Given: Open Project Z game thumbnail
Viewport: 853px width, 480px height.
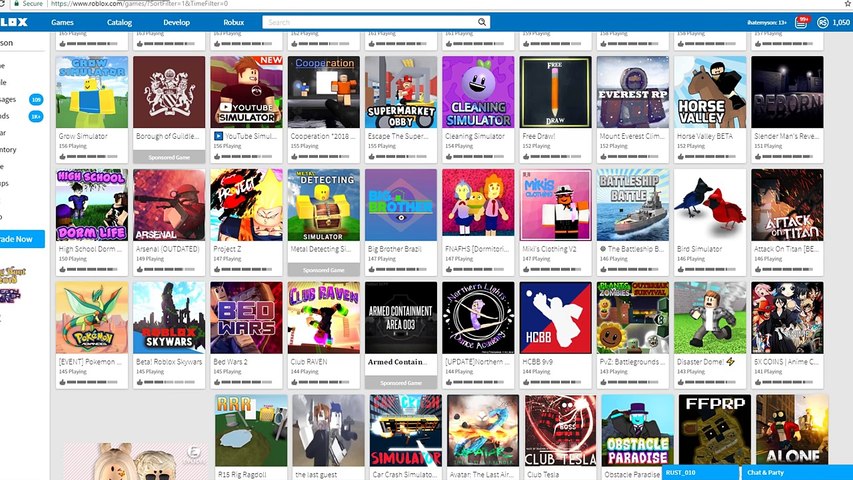Looking at the screenshot, I should (246, 205).
